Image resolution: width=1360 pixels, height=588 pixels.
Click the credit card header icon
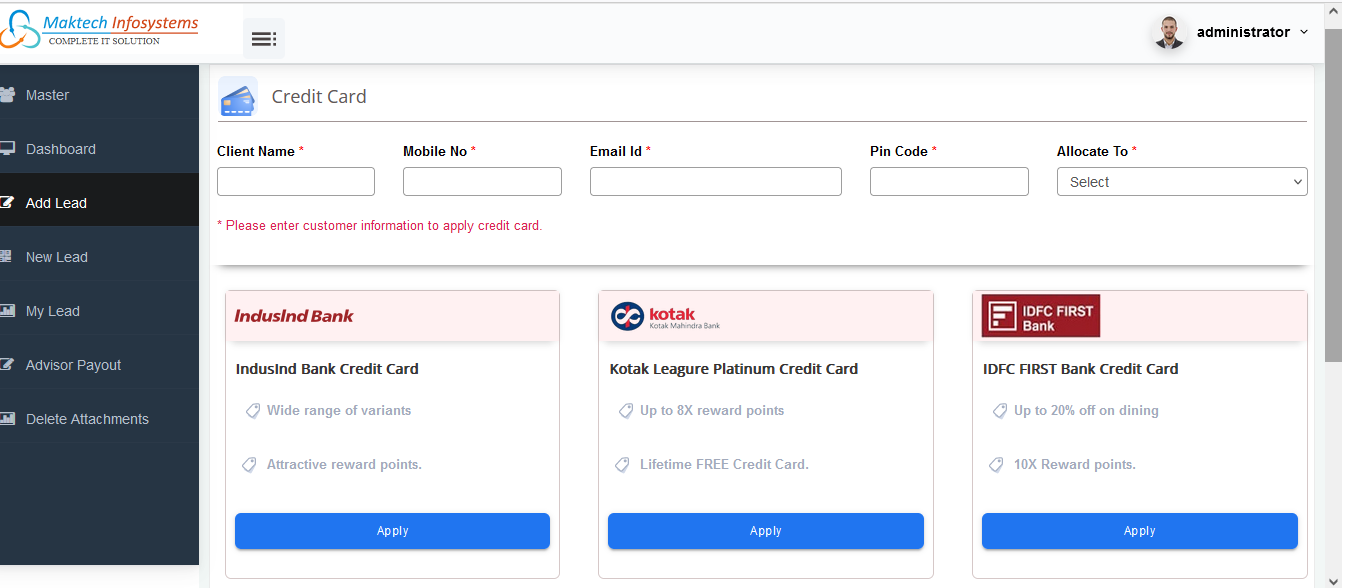pyautogui.click(x=238, y=97)
